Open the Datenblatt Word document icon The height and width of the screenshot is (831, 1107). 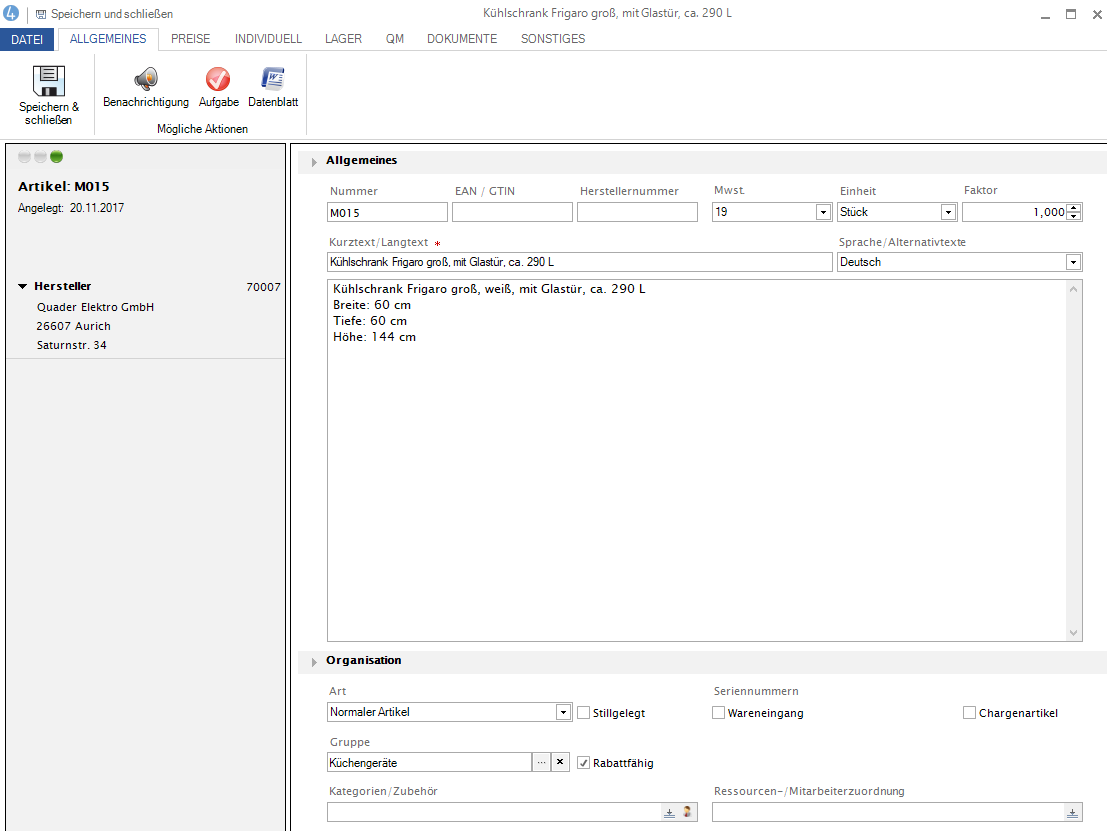[272, 80]
